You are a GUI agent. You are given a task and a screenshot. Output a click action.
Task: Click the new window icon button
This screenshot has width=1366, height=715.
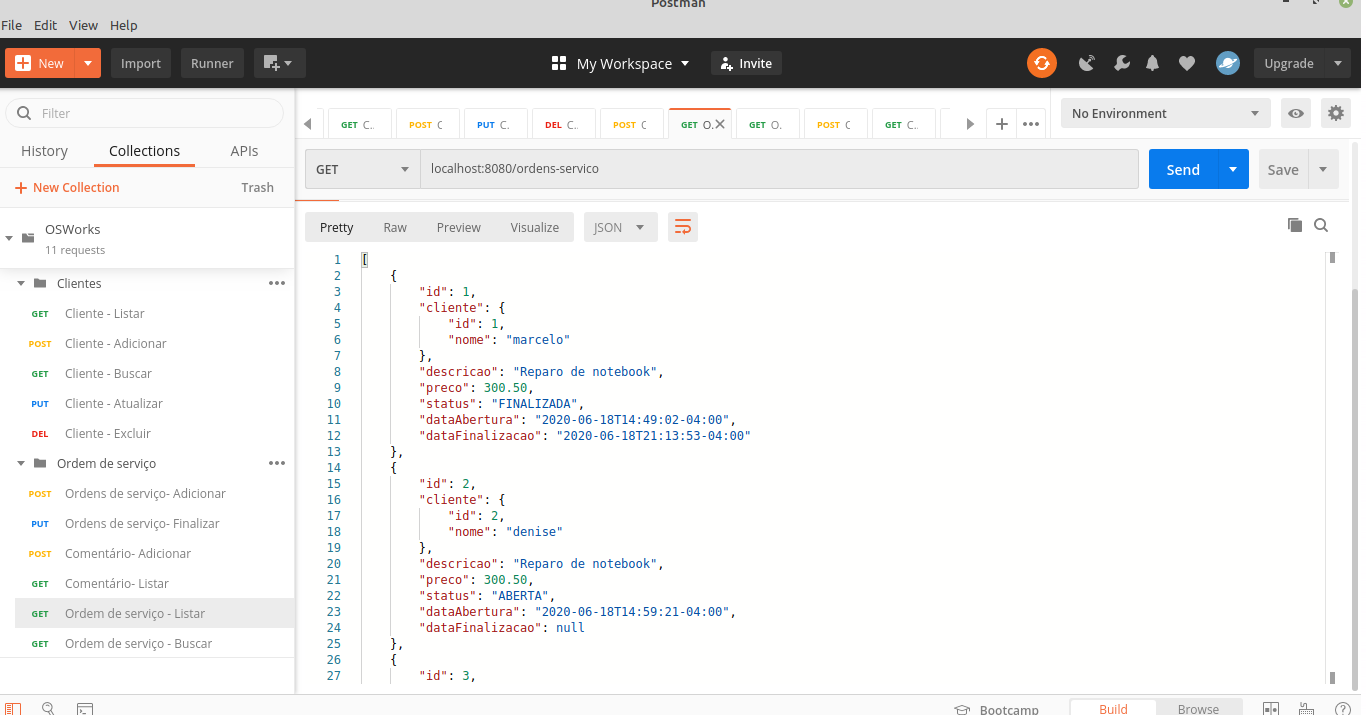[x=279, y=63]
